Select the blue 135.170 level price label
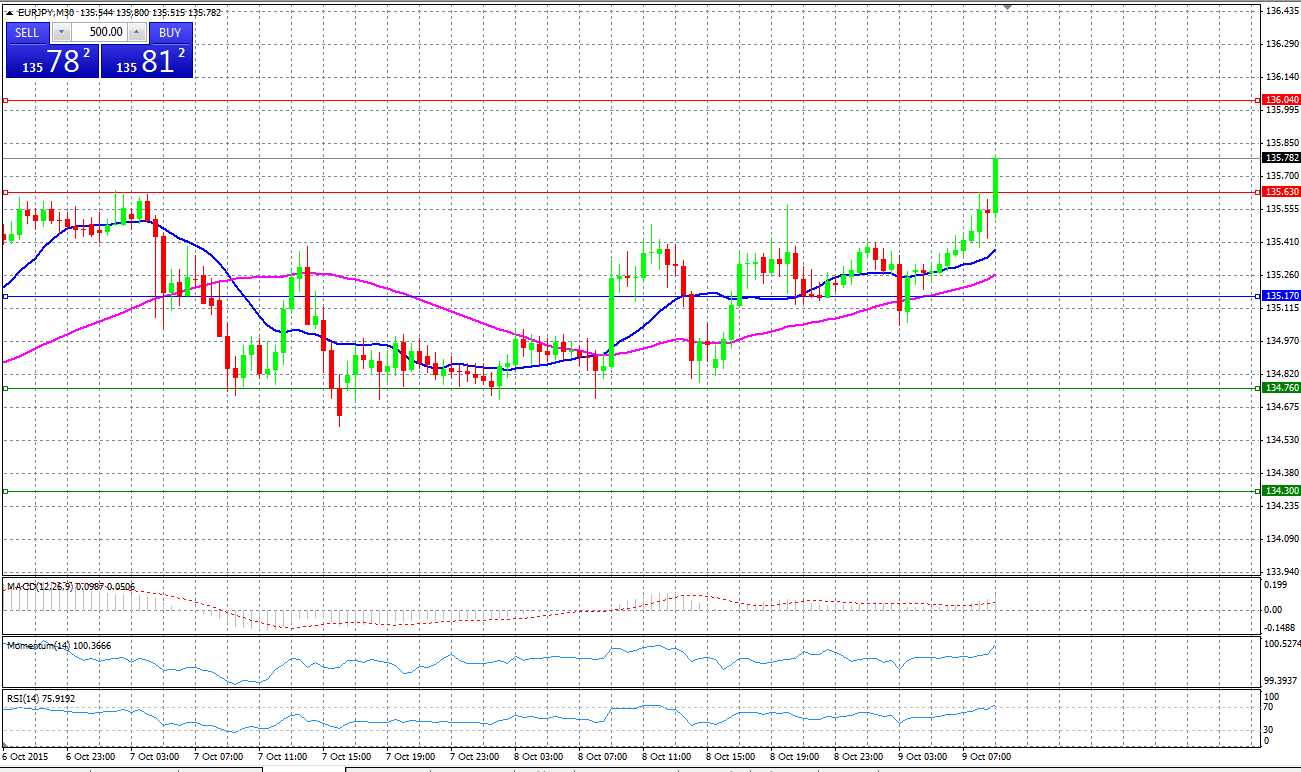1301x772 pixels. coord(1281,296)
